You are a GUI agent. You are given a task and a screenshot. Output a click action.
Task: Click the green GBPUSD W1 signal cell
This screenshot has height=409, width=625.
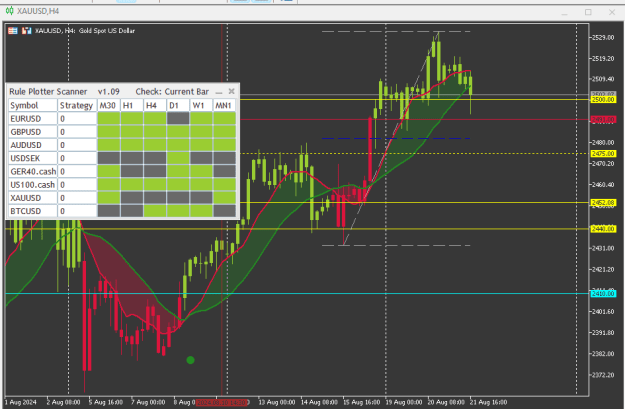click(201, 132)
